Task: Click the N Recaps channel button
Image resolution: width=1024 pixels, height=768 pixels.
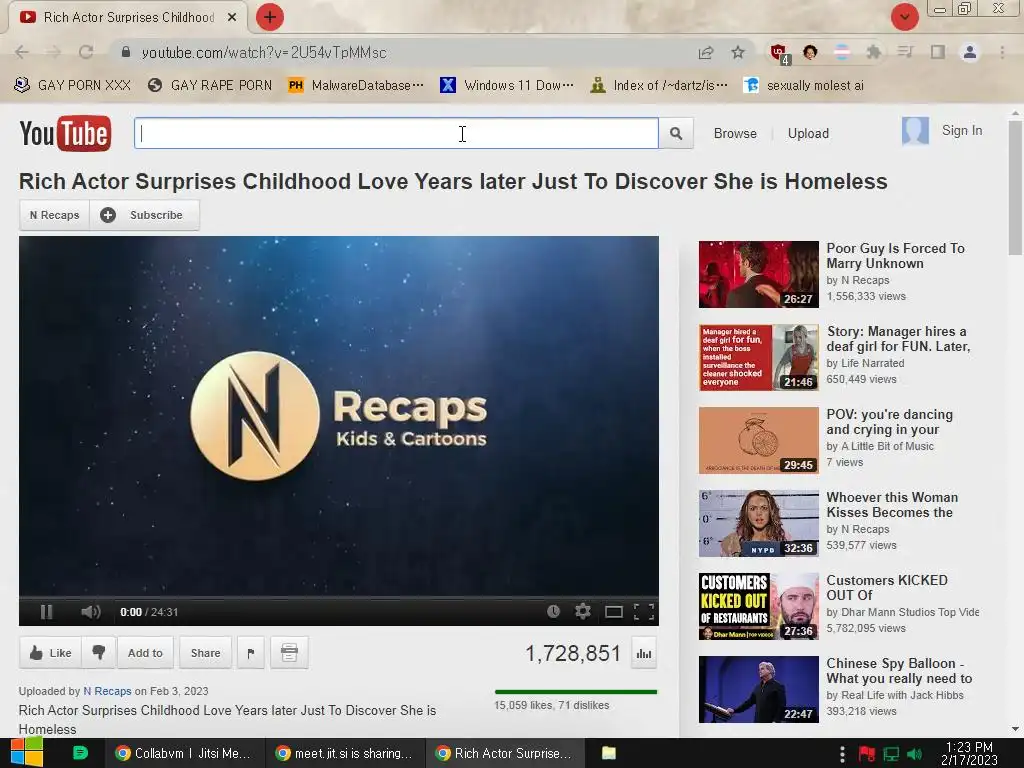Action: pyautogui.click(x=54, y=215)
